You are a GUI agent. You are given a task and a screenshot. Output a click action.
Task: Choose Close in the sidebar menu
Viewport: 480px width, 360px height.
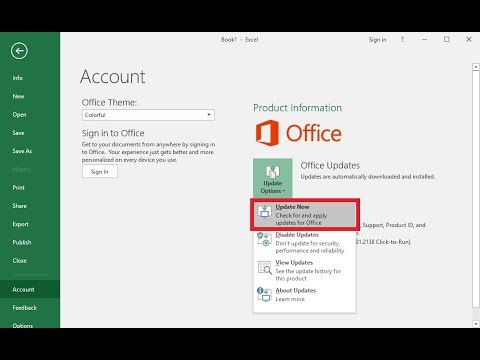pos(20,261)
